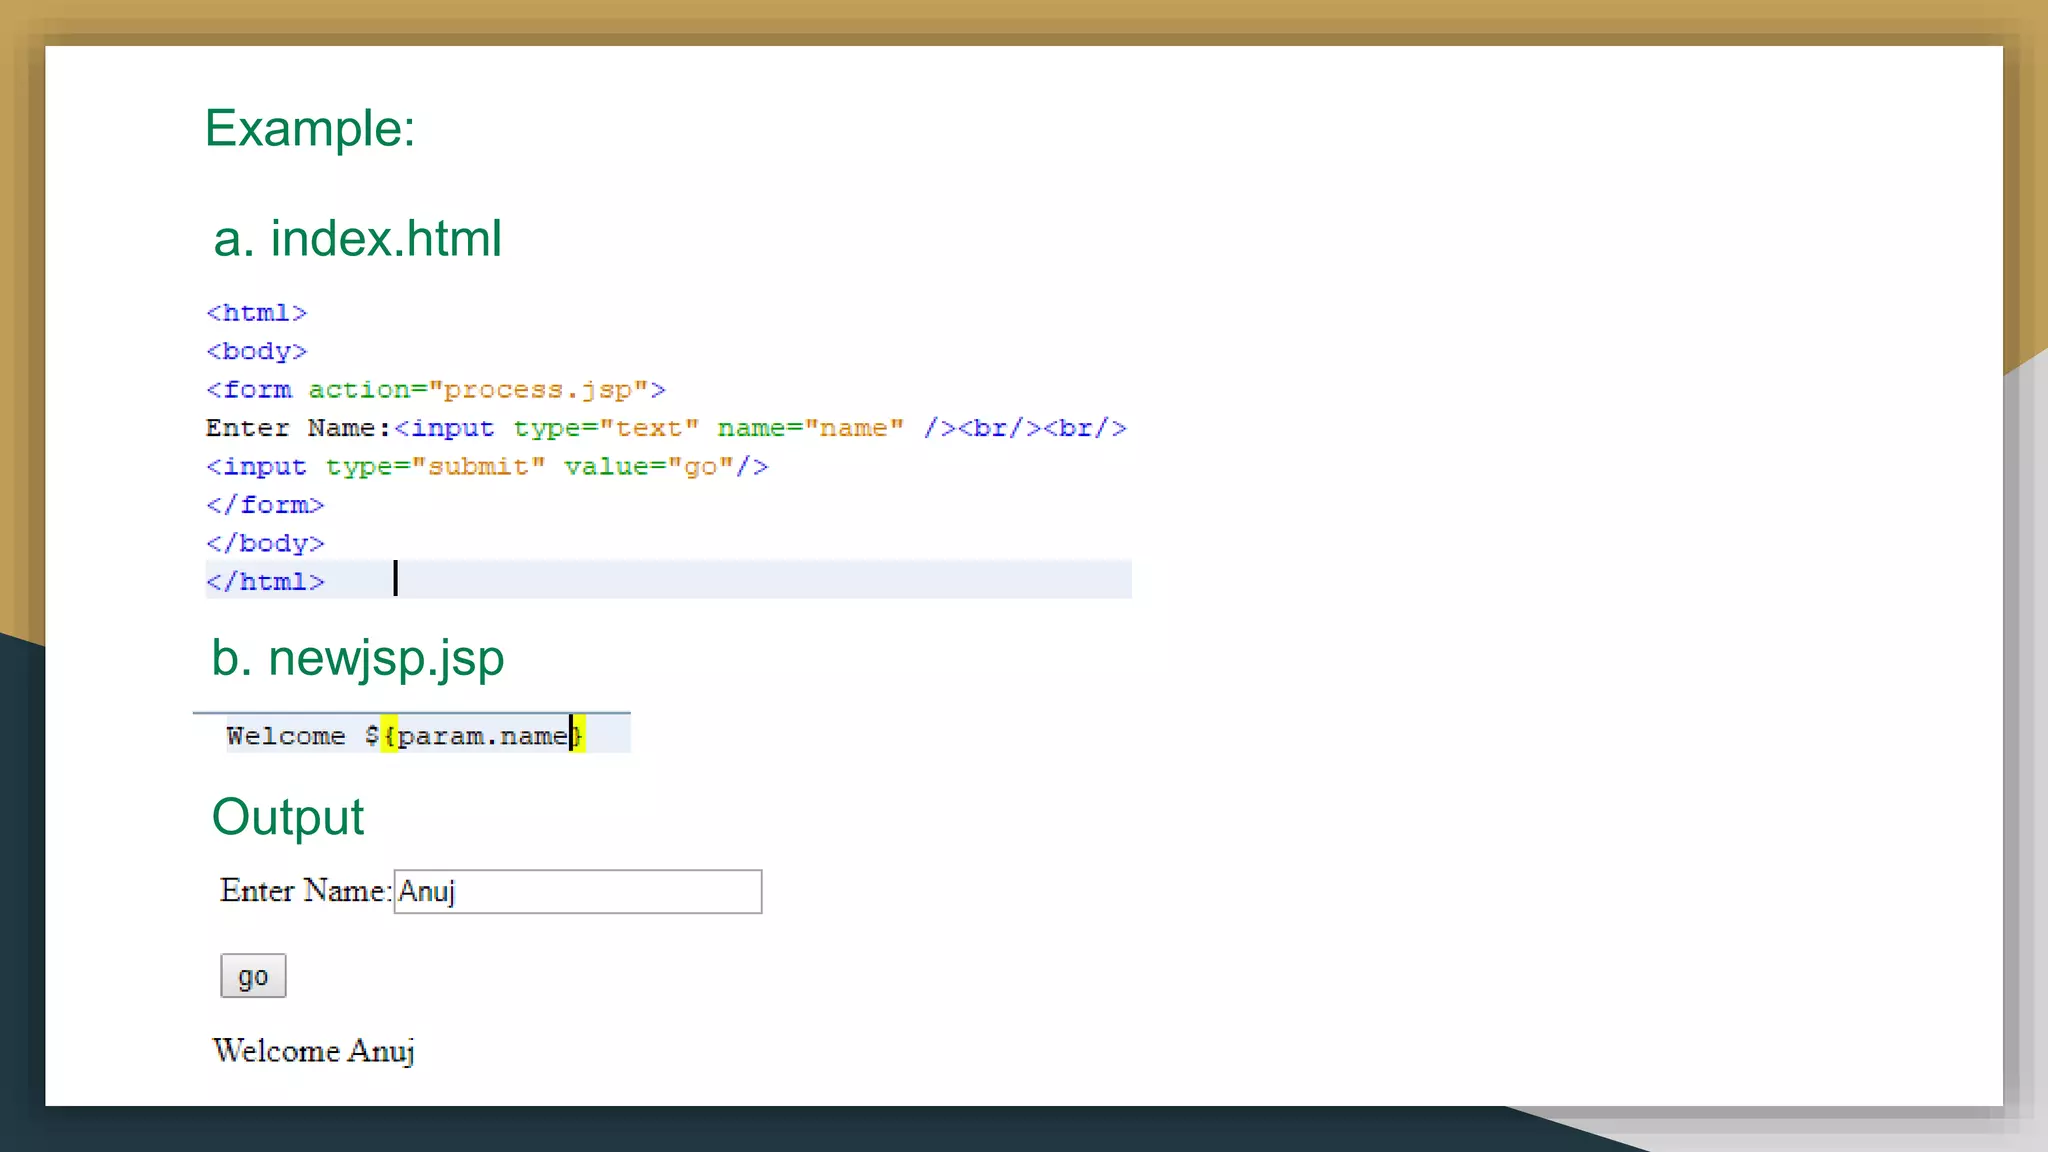This screenshot has width=2048, height=1152.
Task: Click the Enter Name input field containing Anuj
Action: pos(578,891)
